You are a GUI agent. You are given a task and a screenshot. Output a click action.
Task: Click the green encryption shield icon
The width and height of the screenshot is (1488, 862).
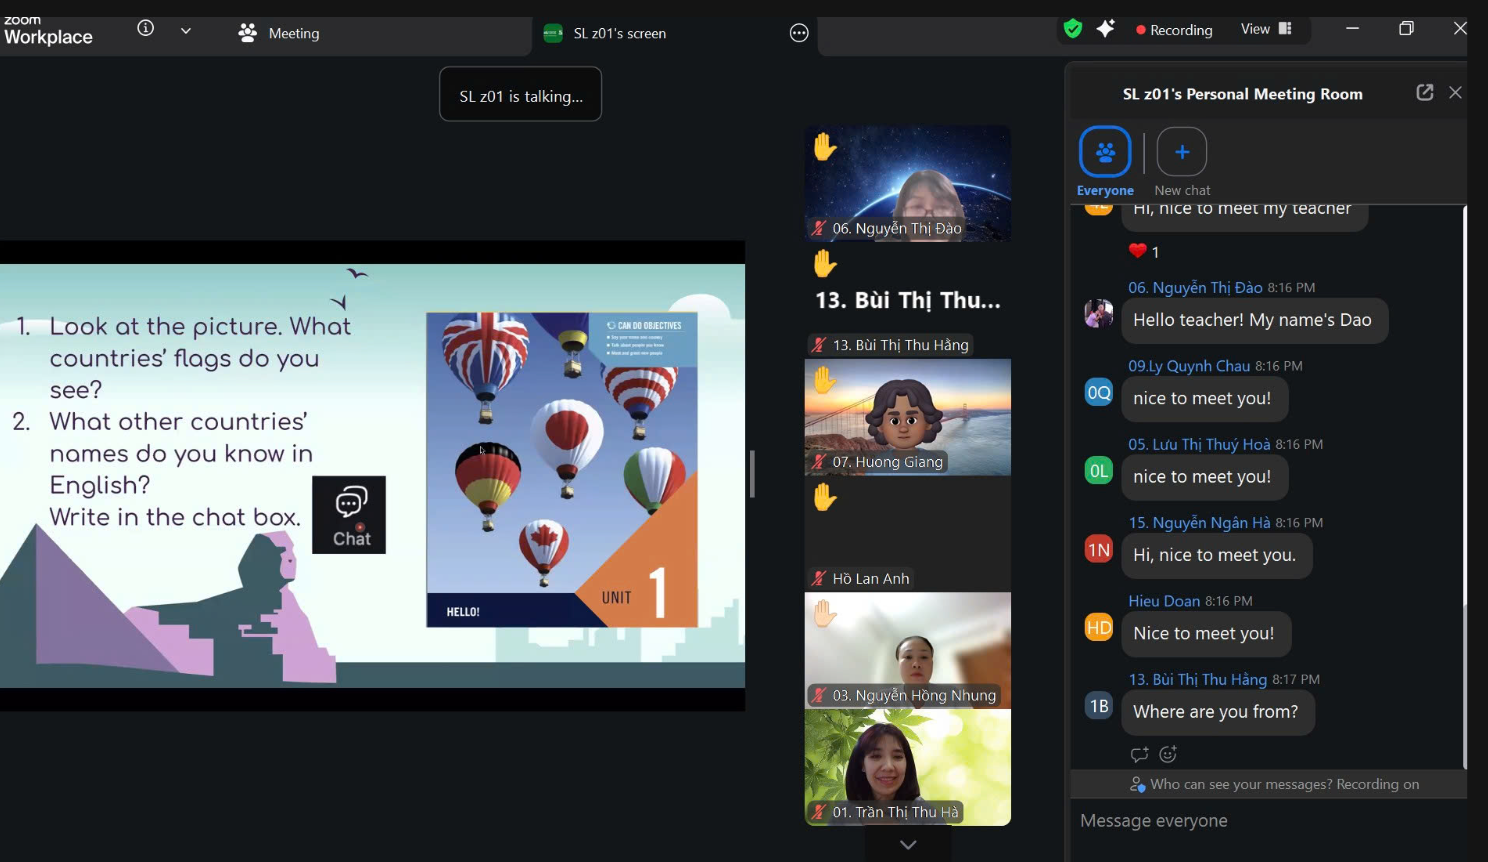pyautogui.click(x=1073, y=29)
